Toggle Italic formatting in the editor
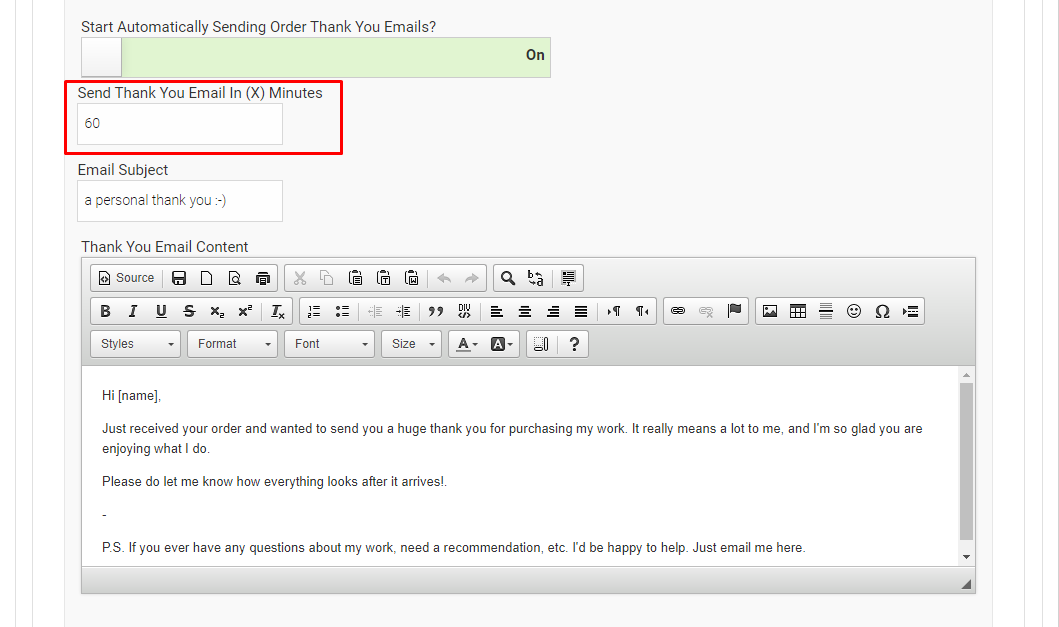 point(133,311)
